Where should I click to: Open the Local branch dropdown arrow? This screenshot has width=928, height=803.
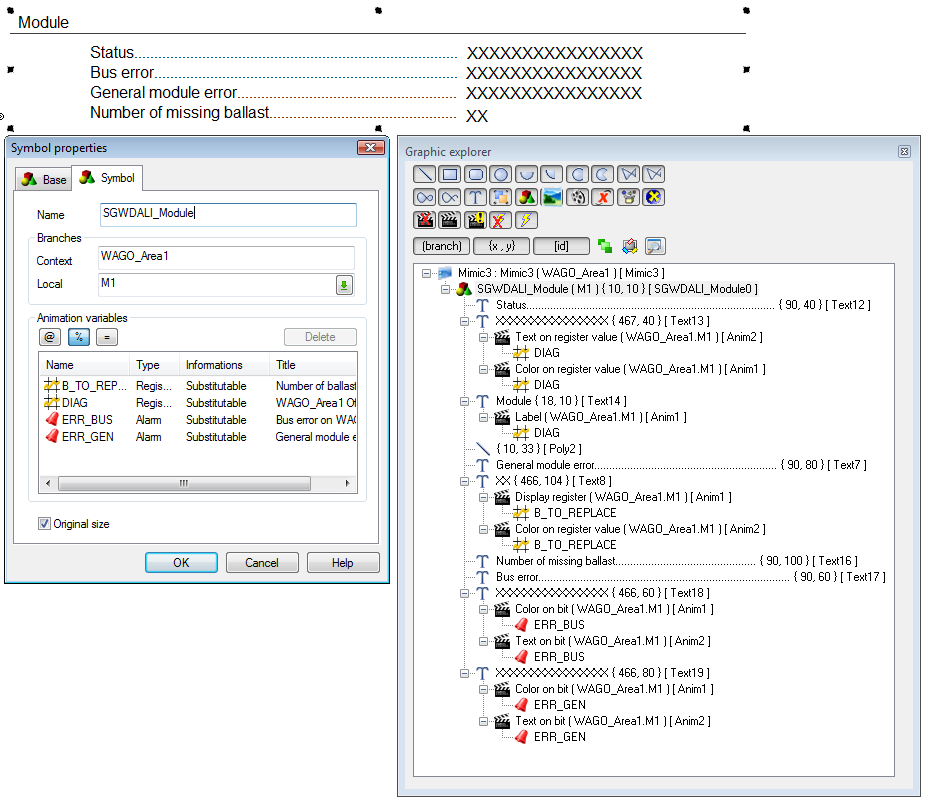pos(344,286)
